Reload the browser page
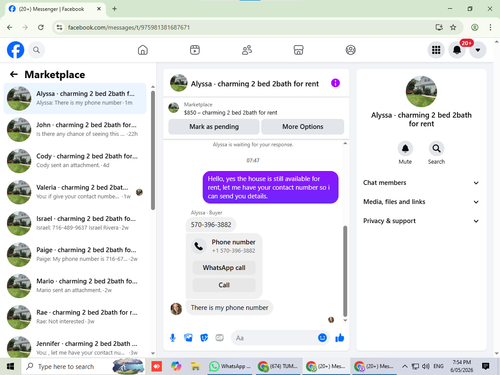Screen dimensions: 500x375 pos(41,27)
